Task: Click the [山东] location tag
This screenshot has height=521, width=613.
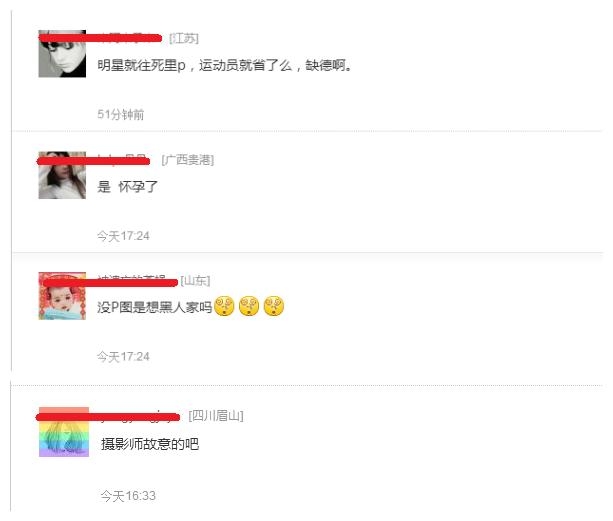Action: point(195,281)
